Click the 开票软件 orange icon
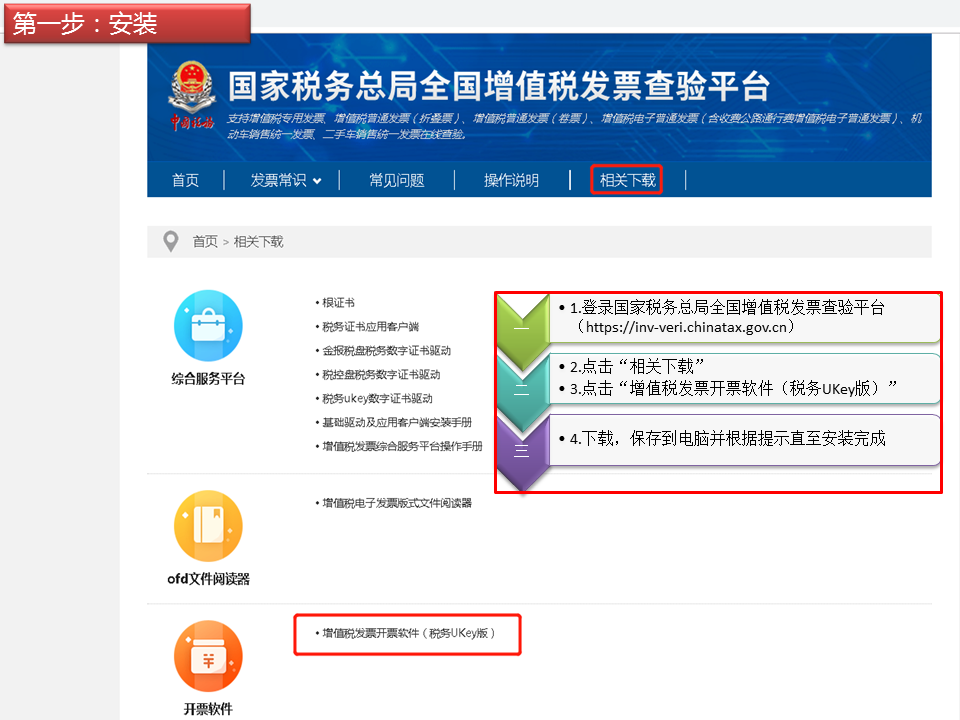The height and width of the screenshot is (720, 960). point(208,656)
